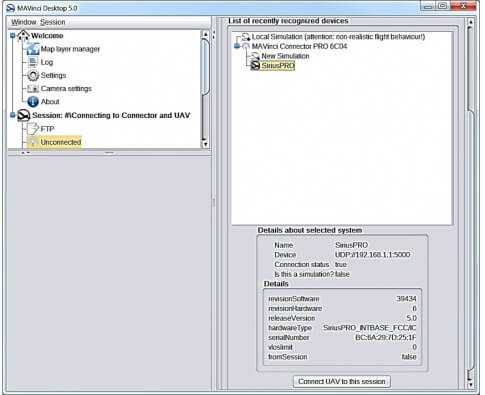Click the Local Simulation icon

(x=246, y=37)
